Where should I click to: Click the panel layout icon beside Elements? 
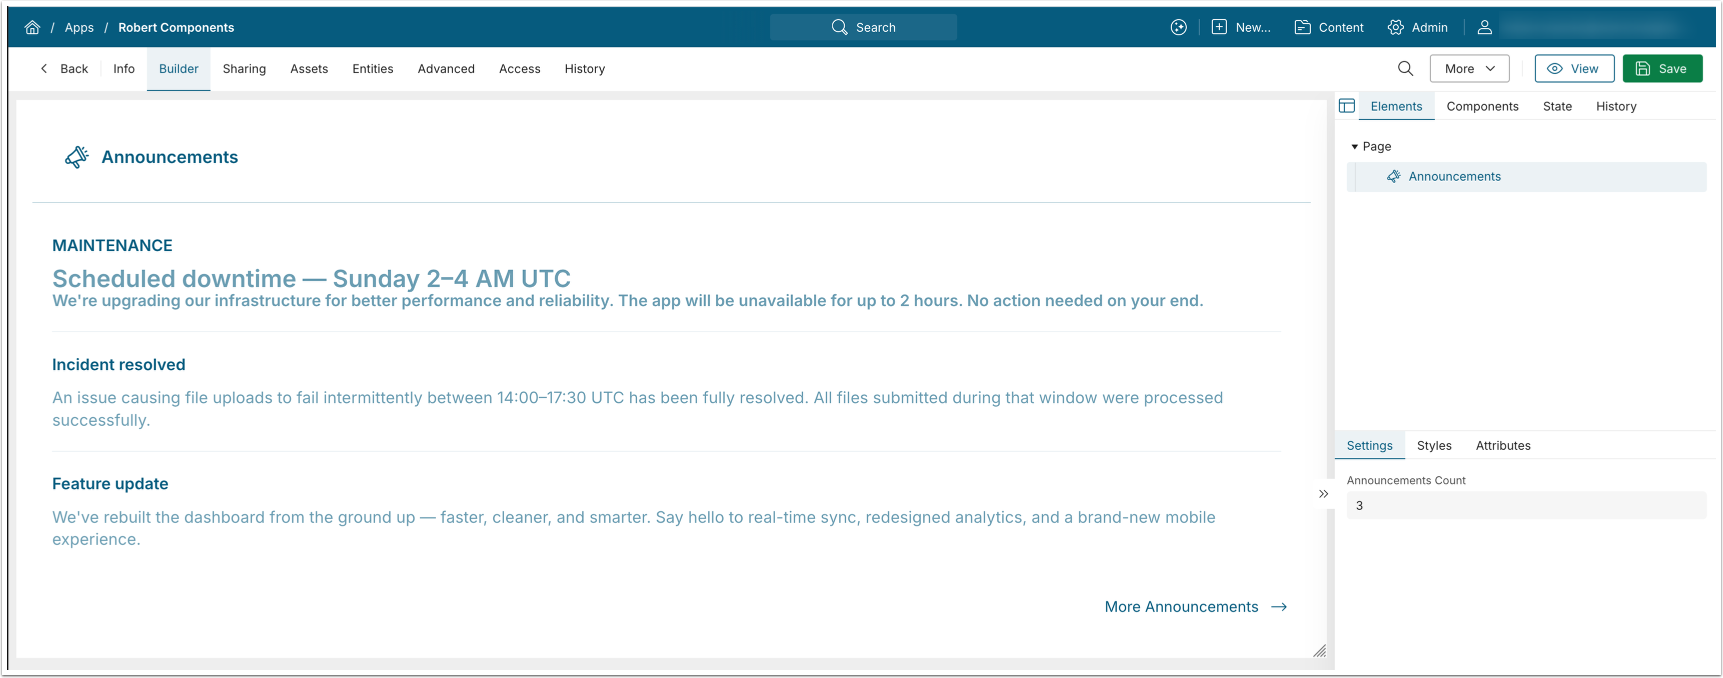(x=1347, y=106)
